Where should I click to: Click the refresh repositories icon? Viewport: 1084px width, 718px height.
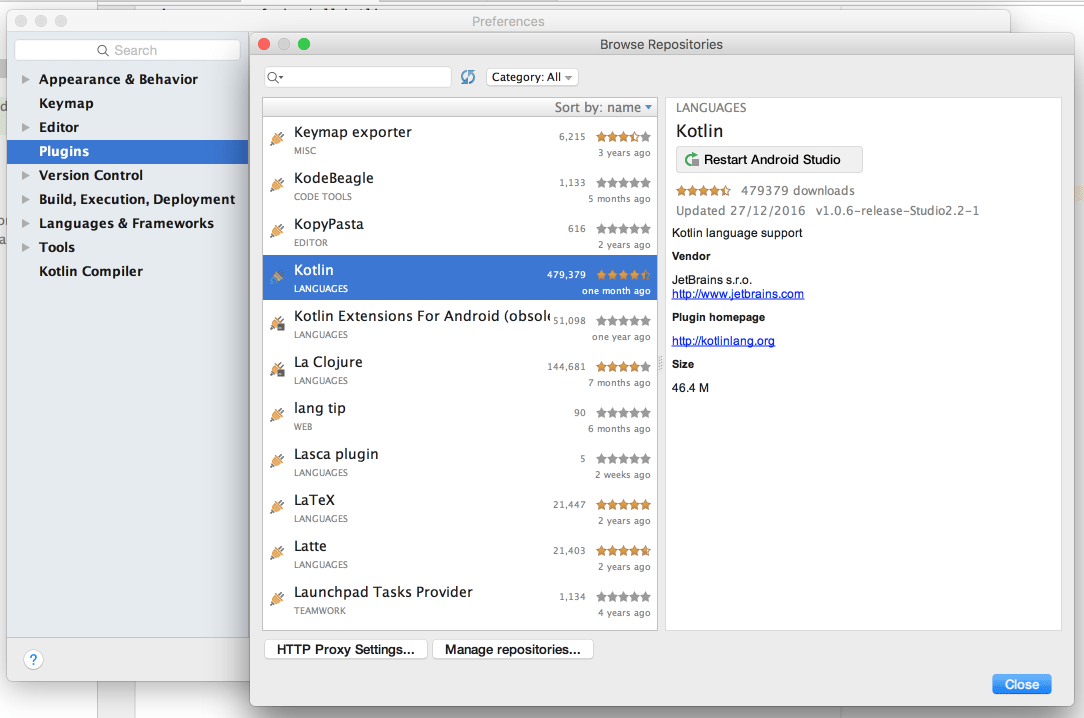pos(468,77)
